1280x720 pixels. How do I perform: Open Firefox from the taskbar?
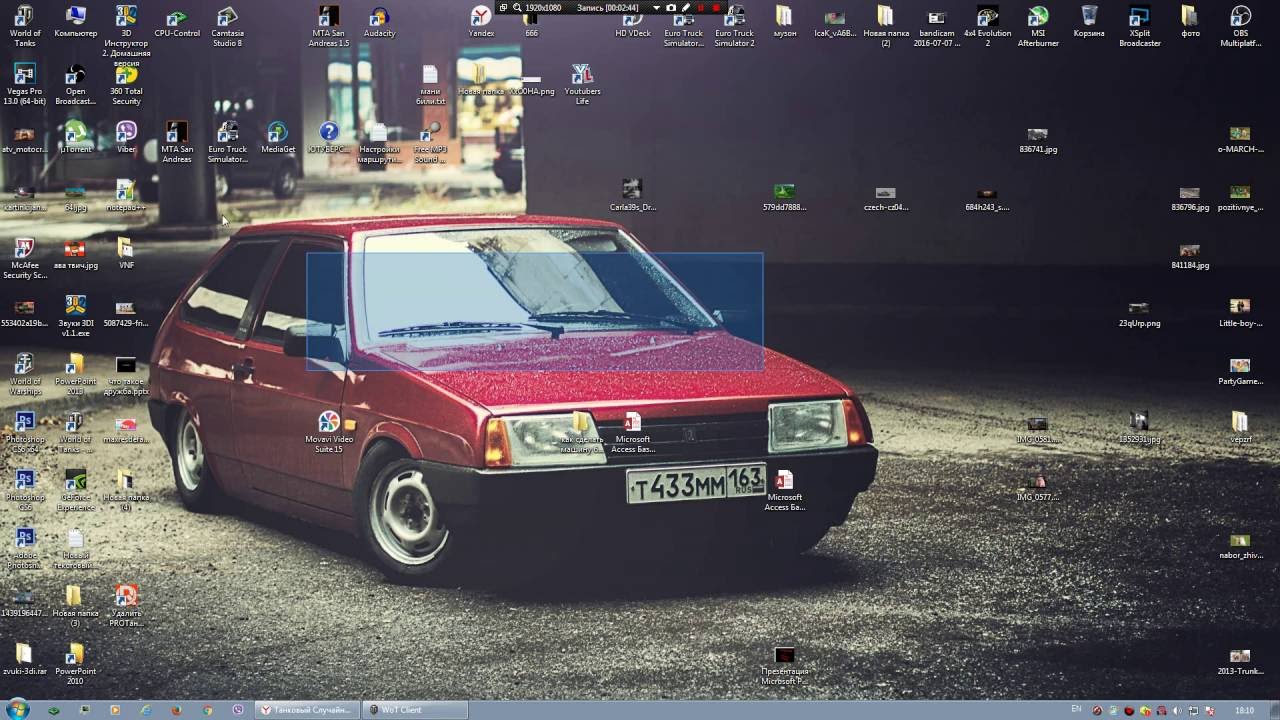[176, 710]
